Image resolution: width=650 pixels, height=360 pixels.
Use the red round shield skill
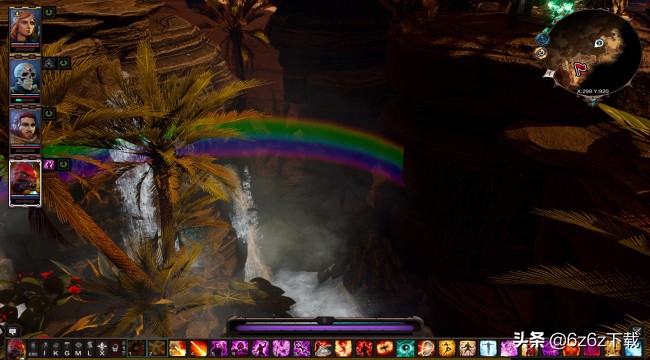426,348
